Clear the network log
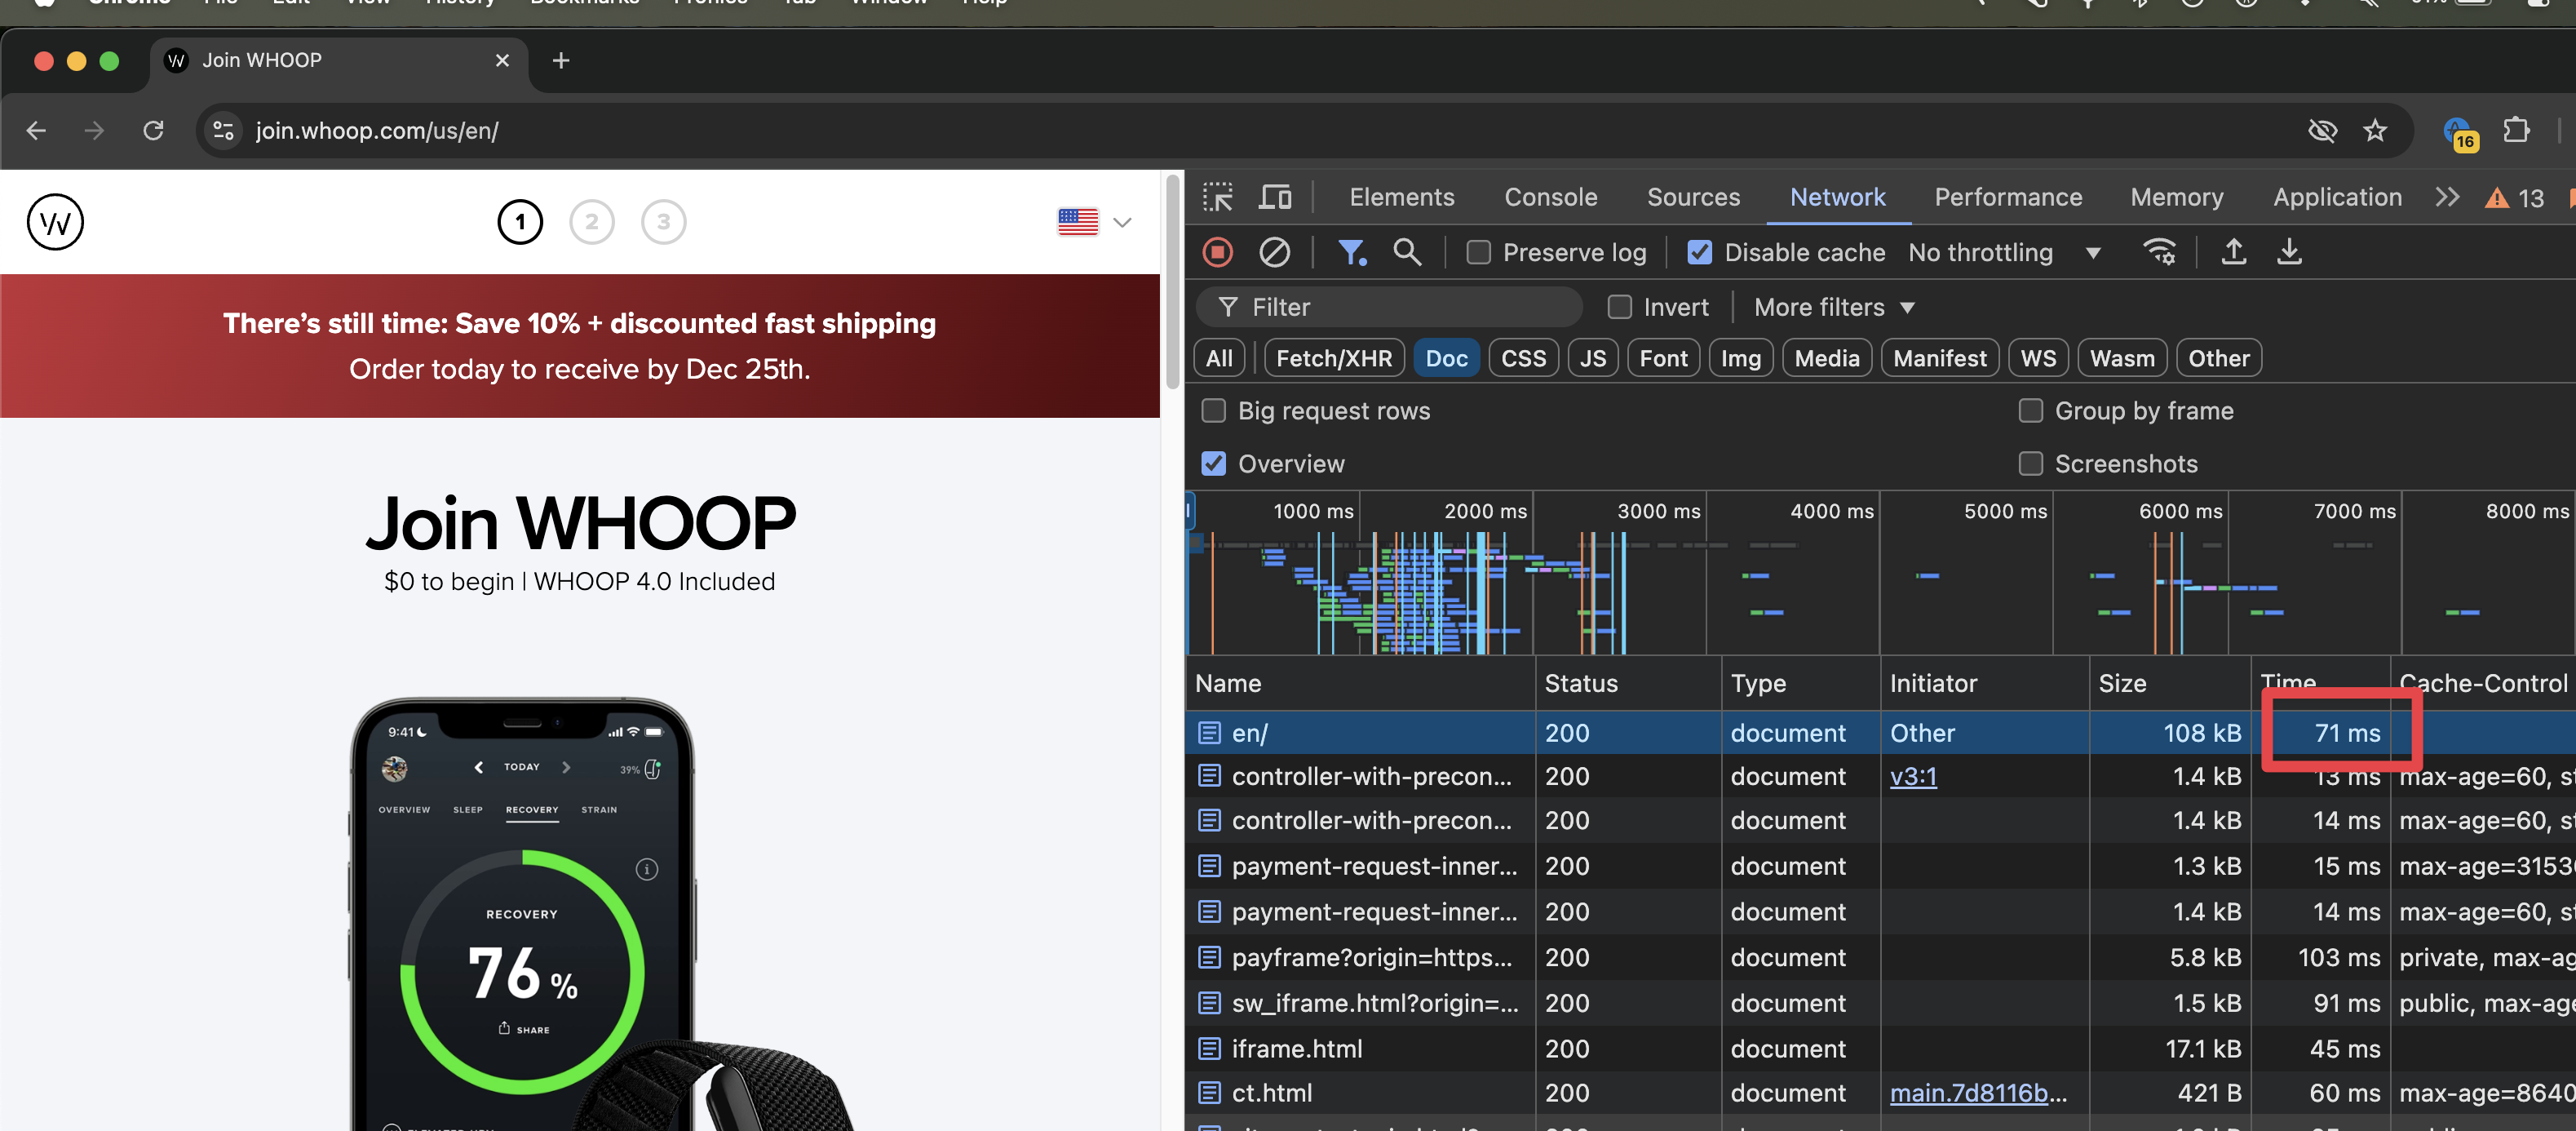2576x1131 pixels. (1274, 252)
